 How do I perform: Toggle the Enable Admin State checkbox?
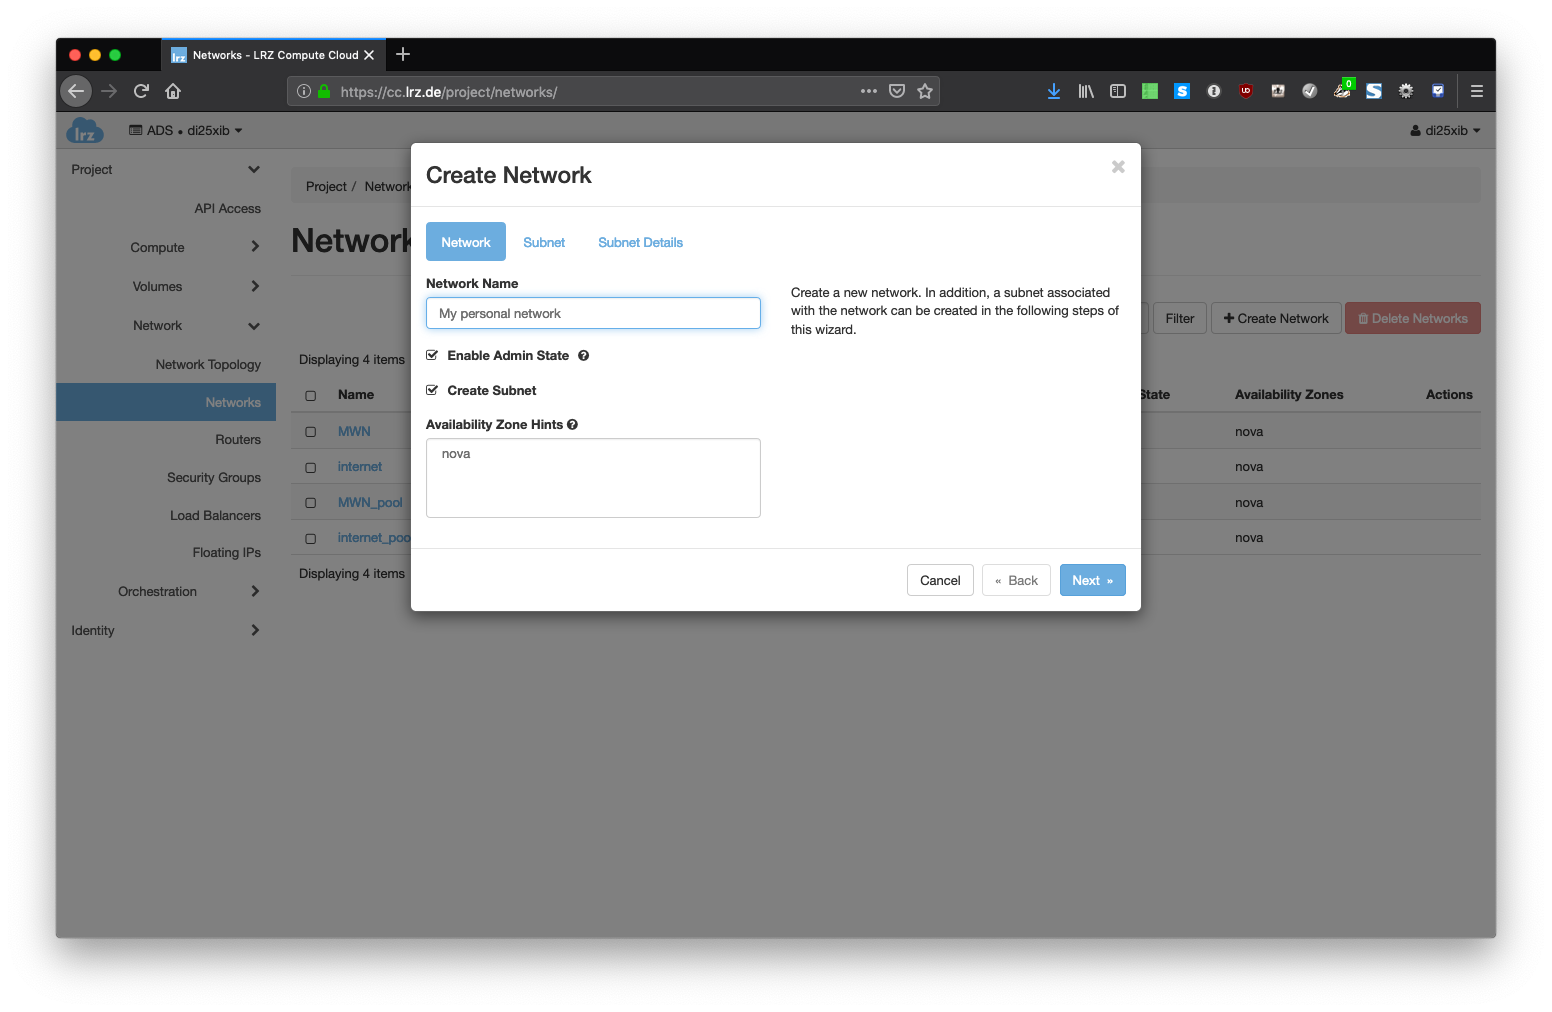pyautogui.click(x=432, y=355)
